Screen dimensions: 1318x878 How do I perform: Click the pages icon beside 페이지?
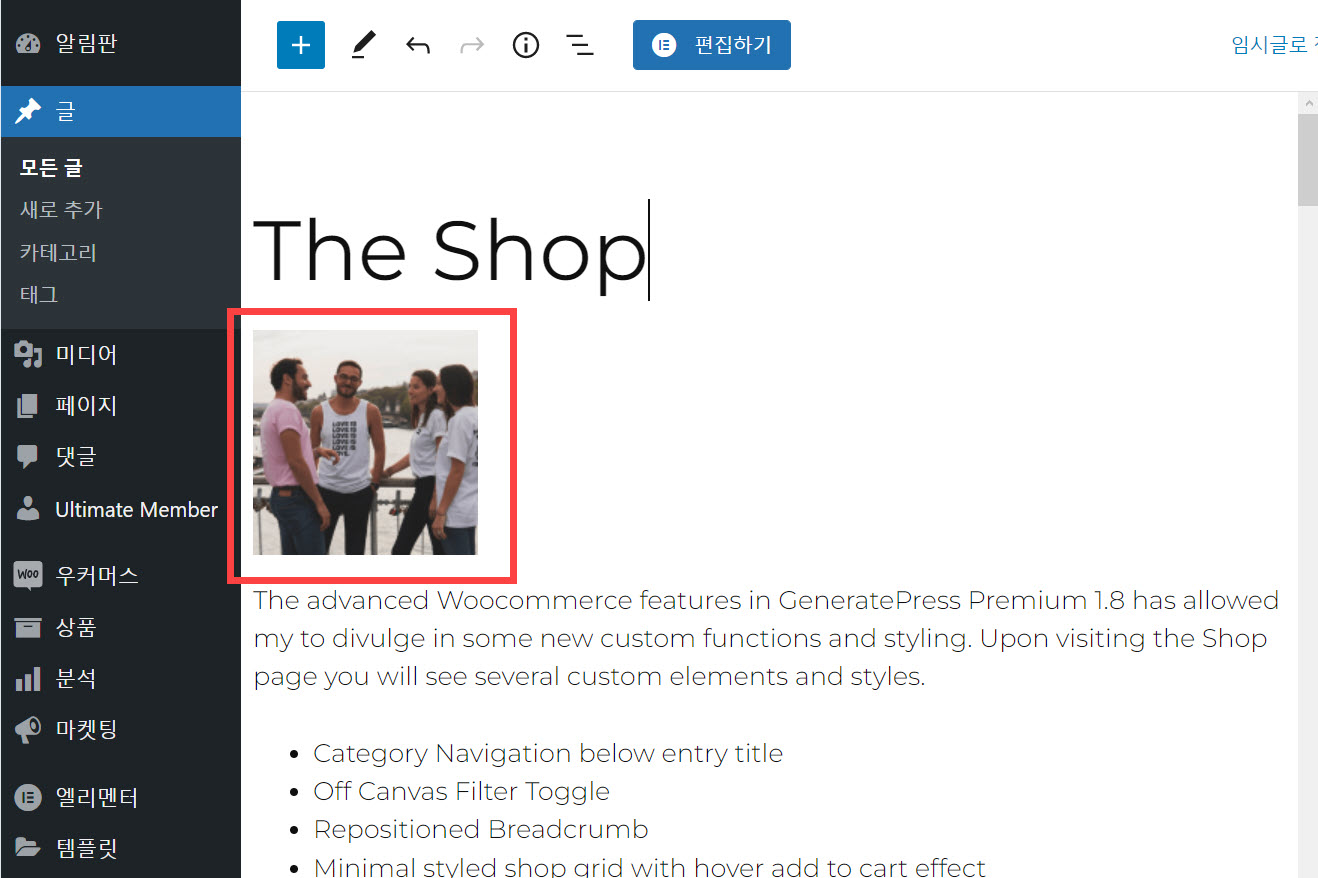pyautogui.click(x=28, y=405)
